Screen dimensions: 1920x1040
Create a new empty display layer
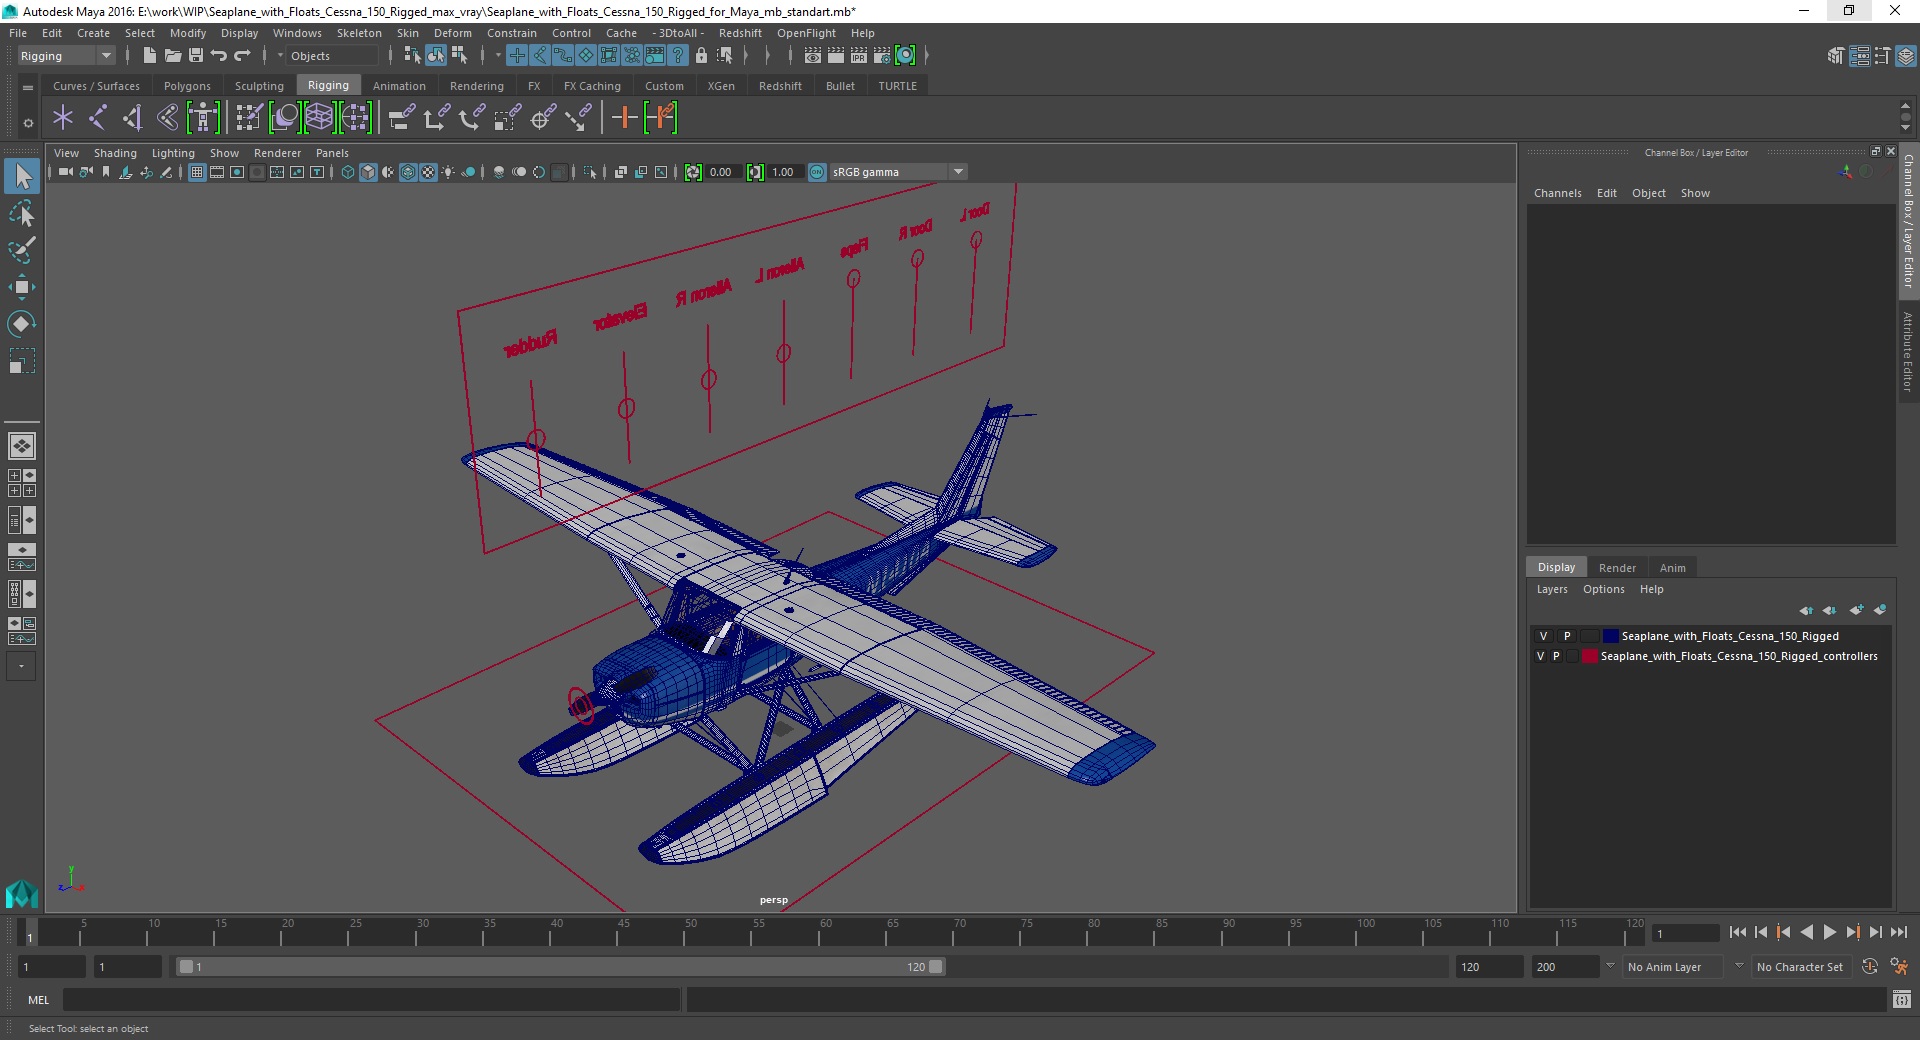tap(1857, 610)
